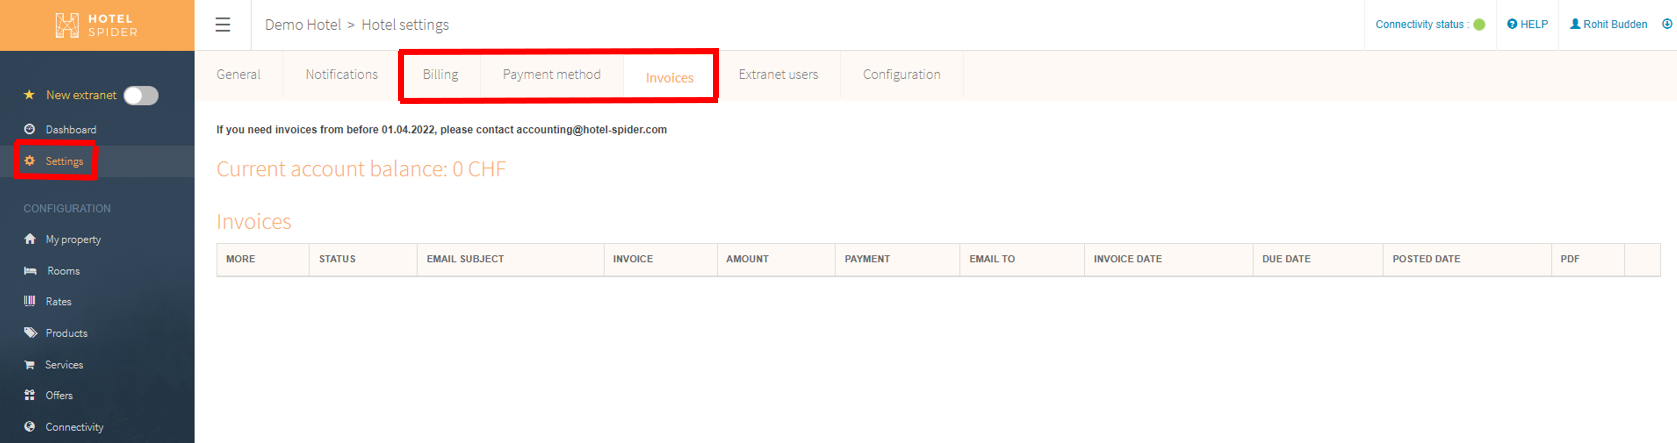Viewport: 1677px width, 443px height.
Task: Click the Current account balance text
Action: coord(361,169)
